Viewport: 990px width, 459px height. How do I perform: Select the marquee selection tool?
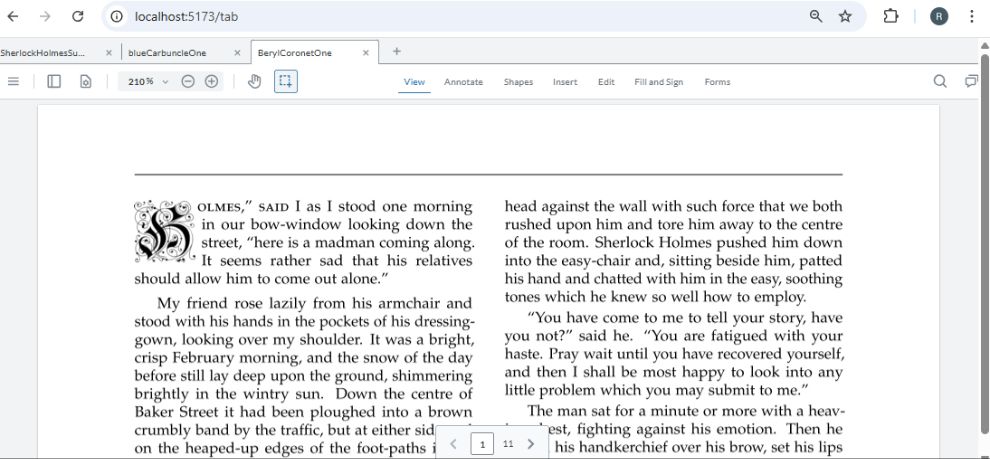coord(285,81)
